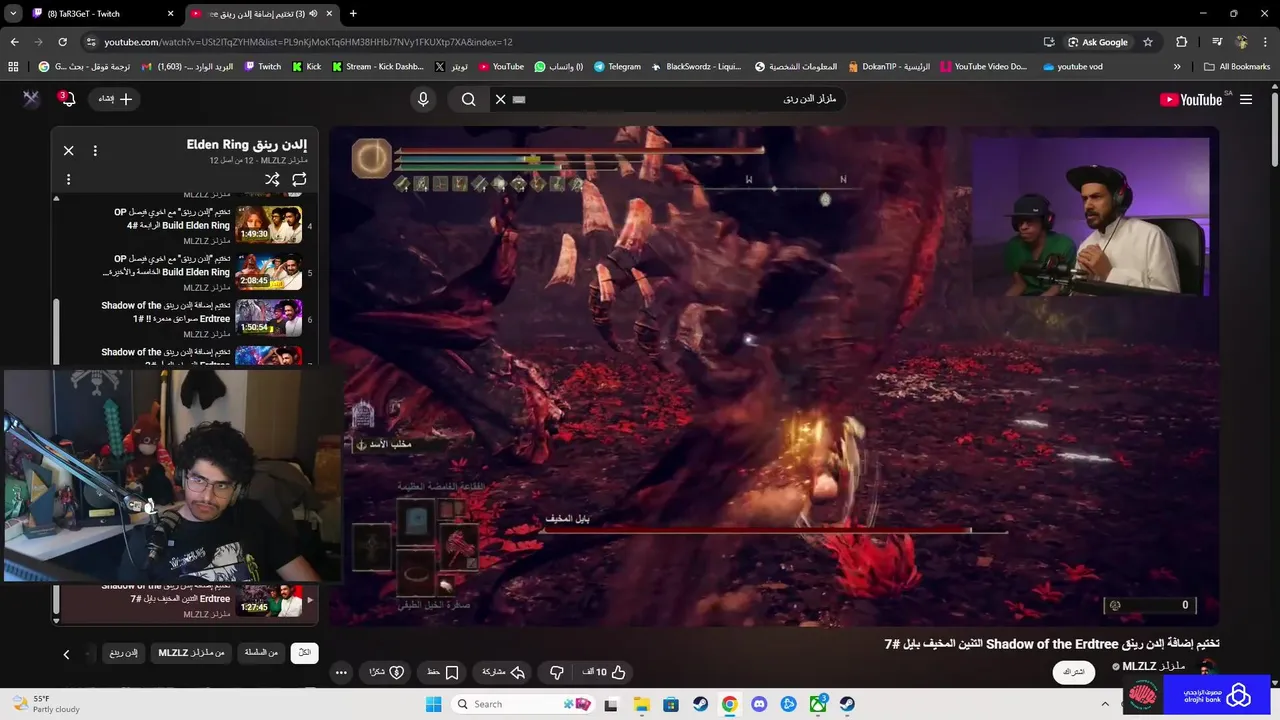Open the All Bookmarks folder
This screenshot has width=1280, height=720.
[x=1237, y=67]
